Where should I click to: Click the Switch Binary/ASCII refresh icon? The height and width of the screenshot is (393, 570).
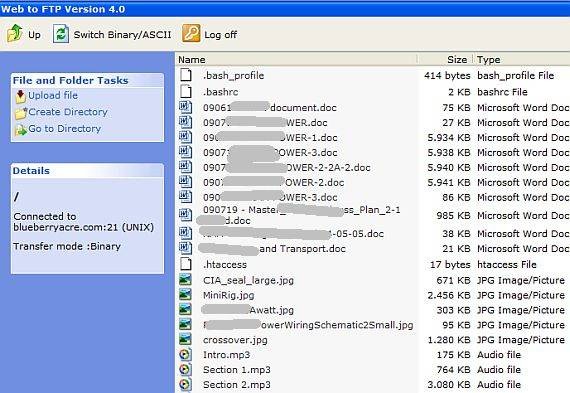point(61,34)
